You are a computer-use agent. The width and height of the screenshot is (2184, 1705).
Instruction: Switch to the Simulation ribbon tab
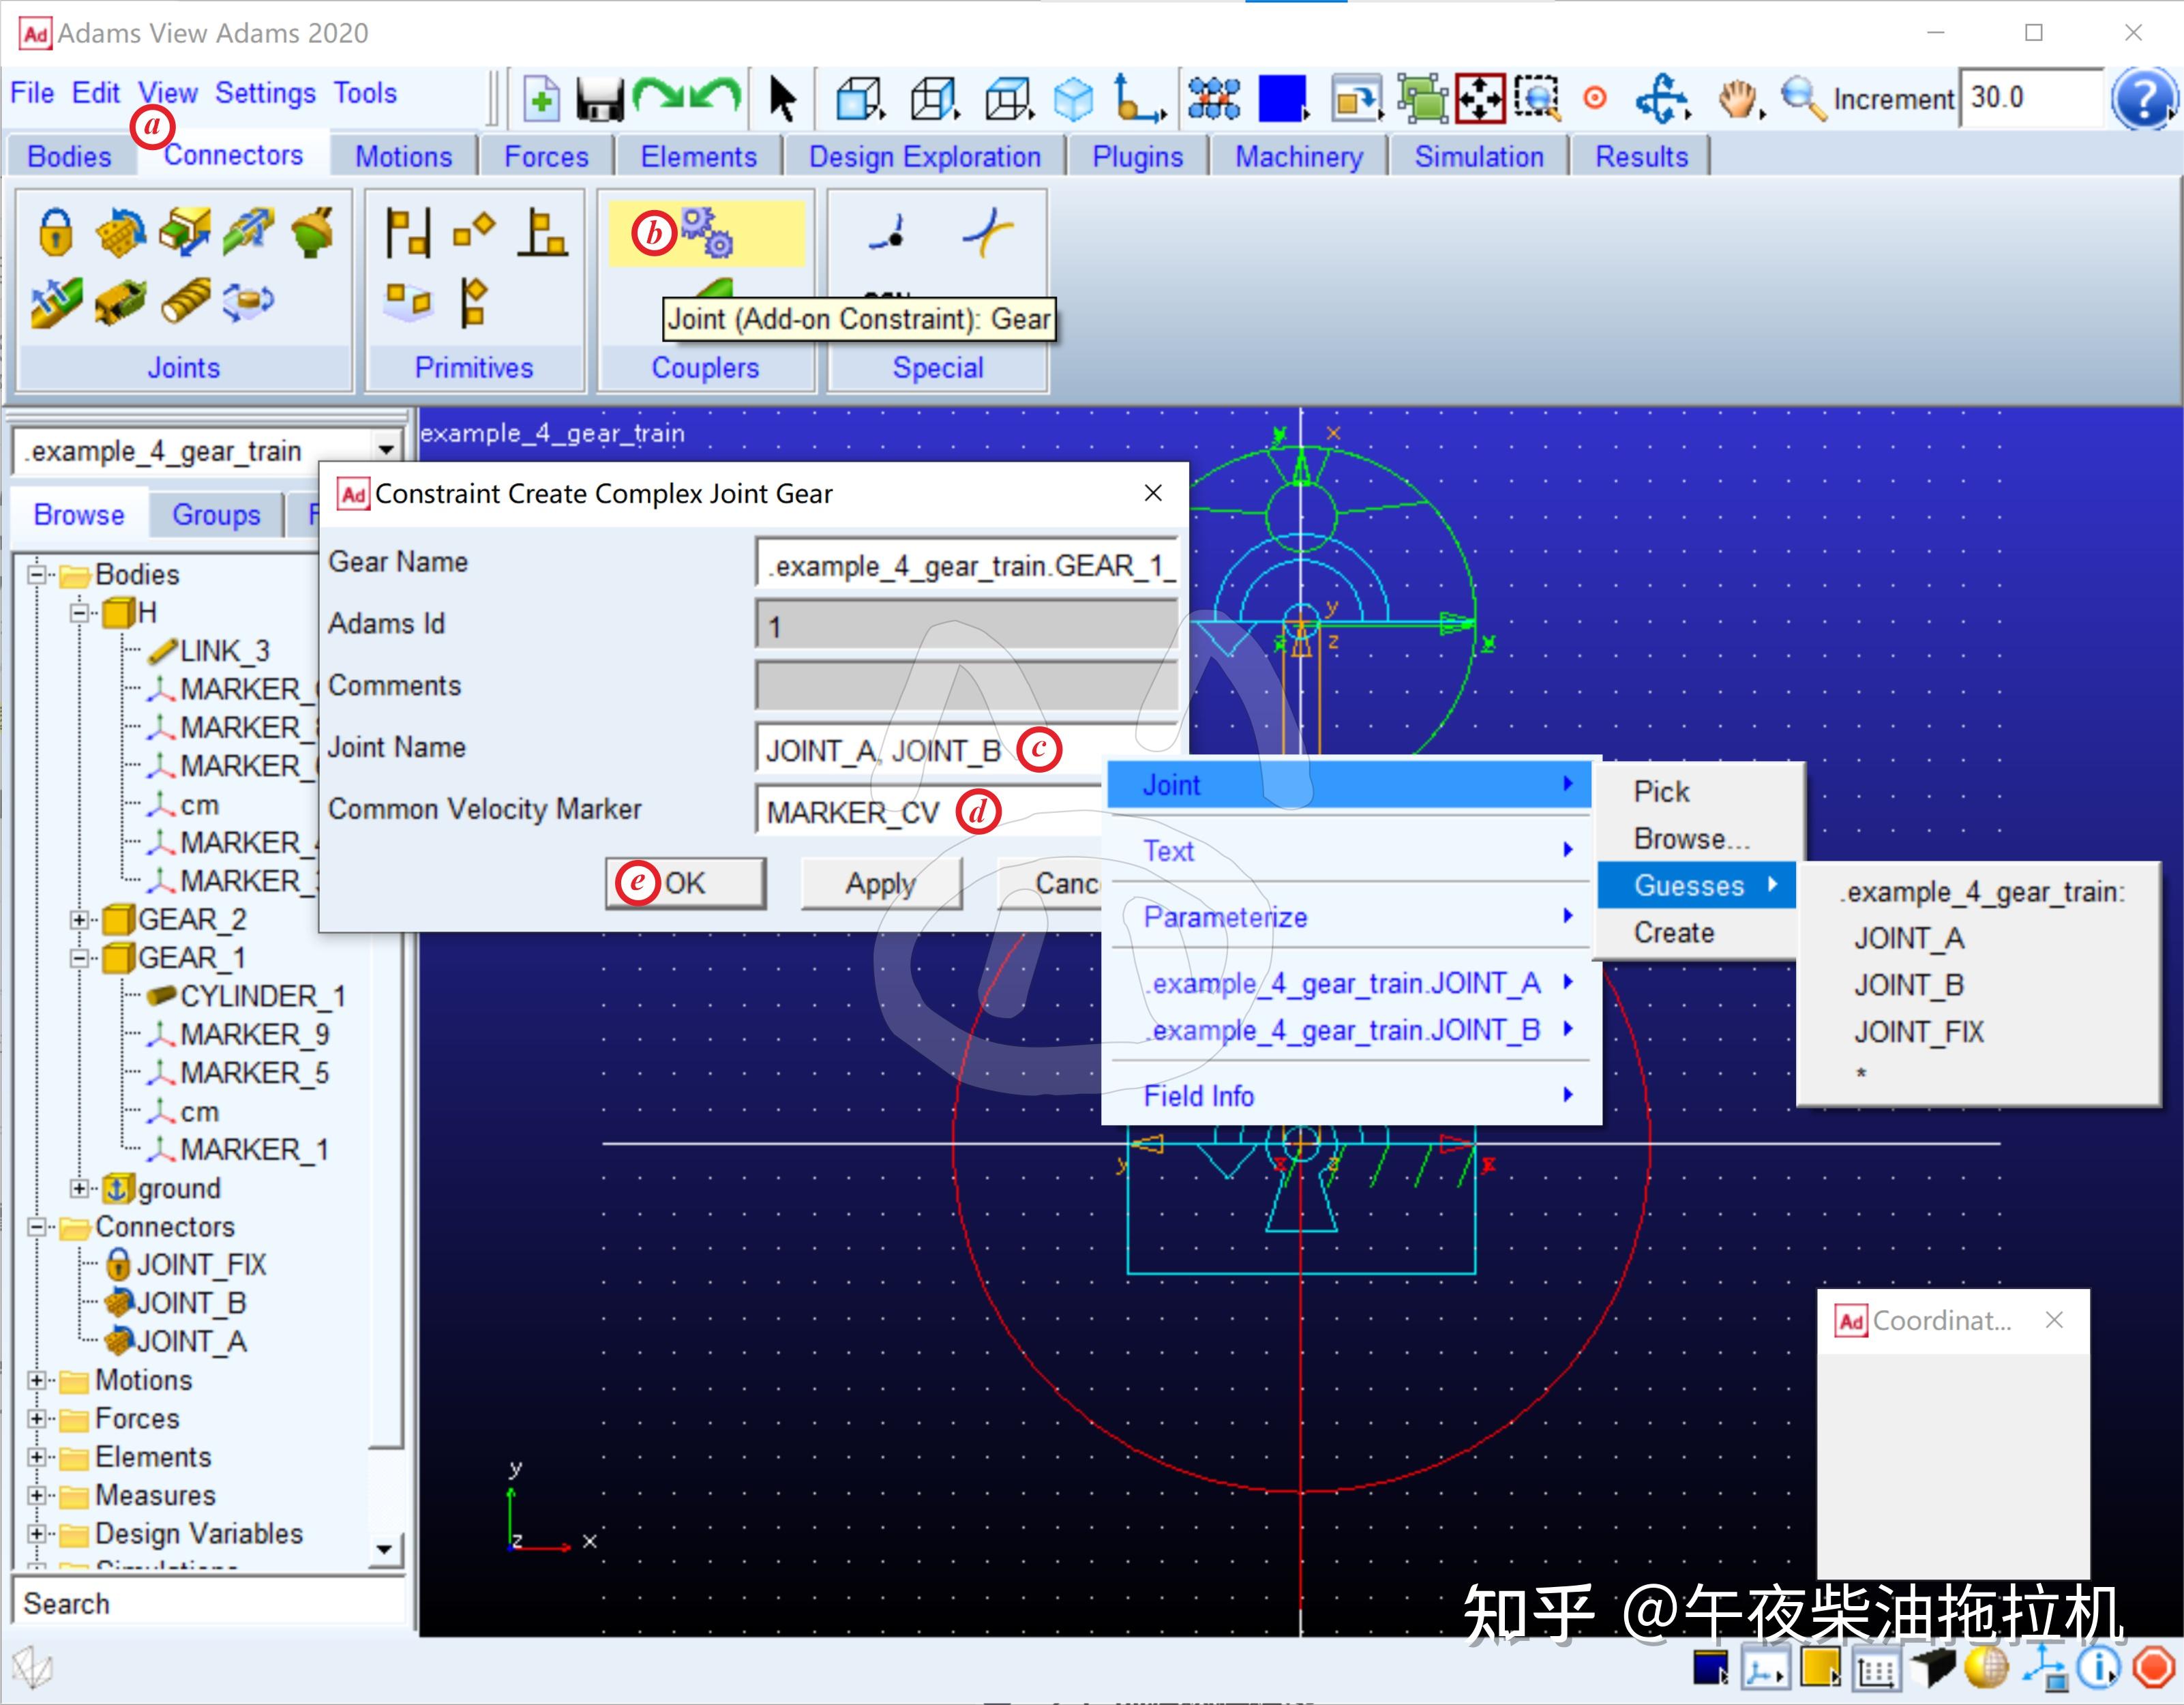(1478, 157)
